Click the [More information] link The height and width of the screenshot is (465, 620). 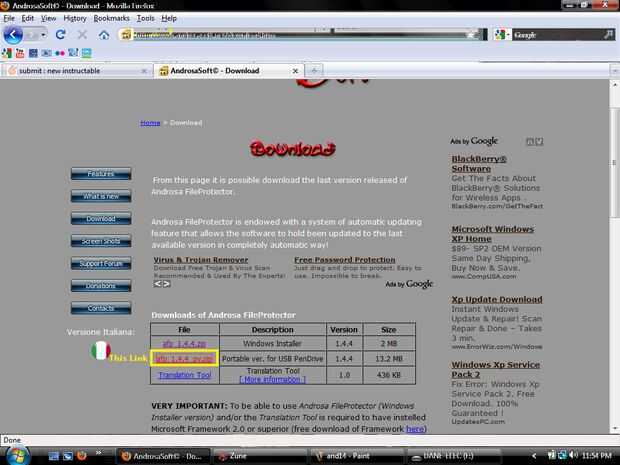click(x=272, y=379)
